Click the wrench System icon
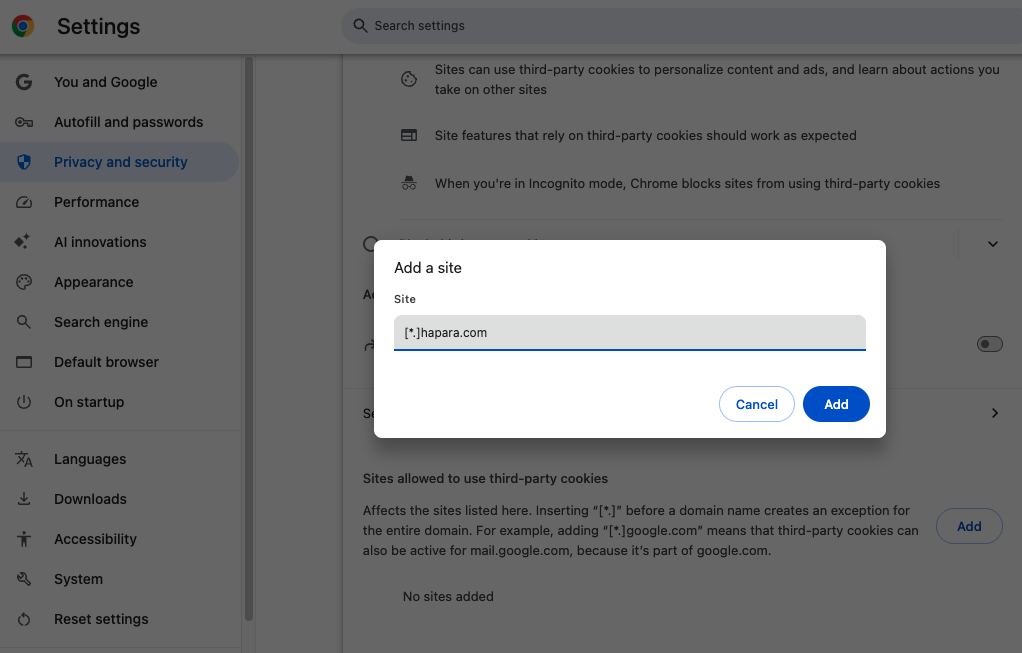This screenshot has height=653, width=1022. click(24, 579)
